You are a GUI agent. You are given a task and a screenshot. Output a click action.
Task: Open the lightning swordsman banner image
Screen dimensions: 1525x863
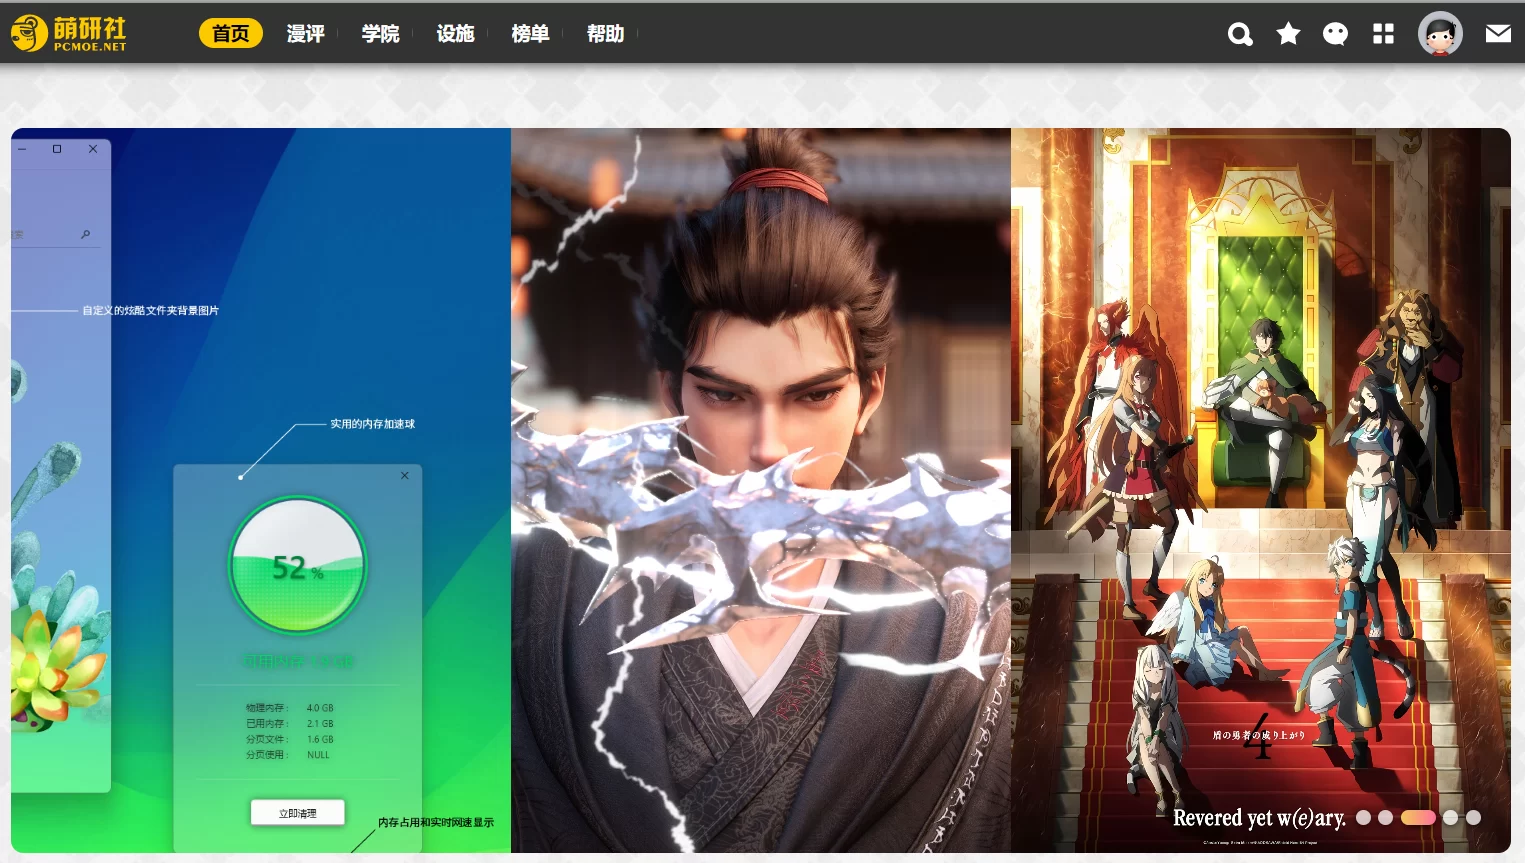click(x=760, y=490)
